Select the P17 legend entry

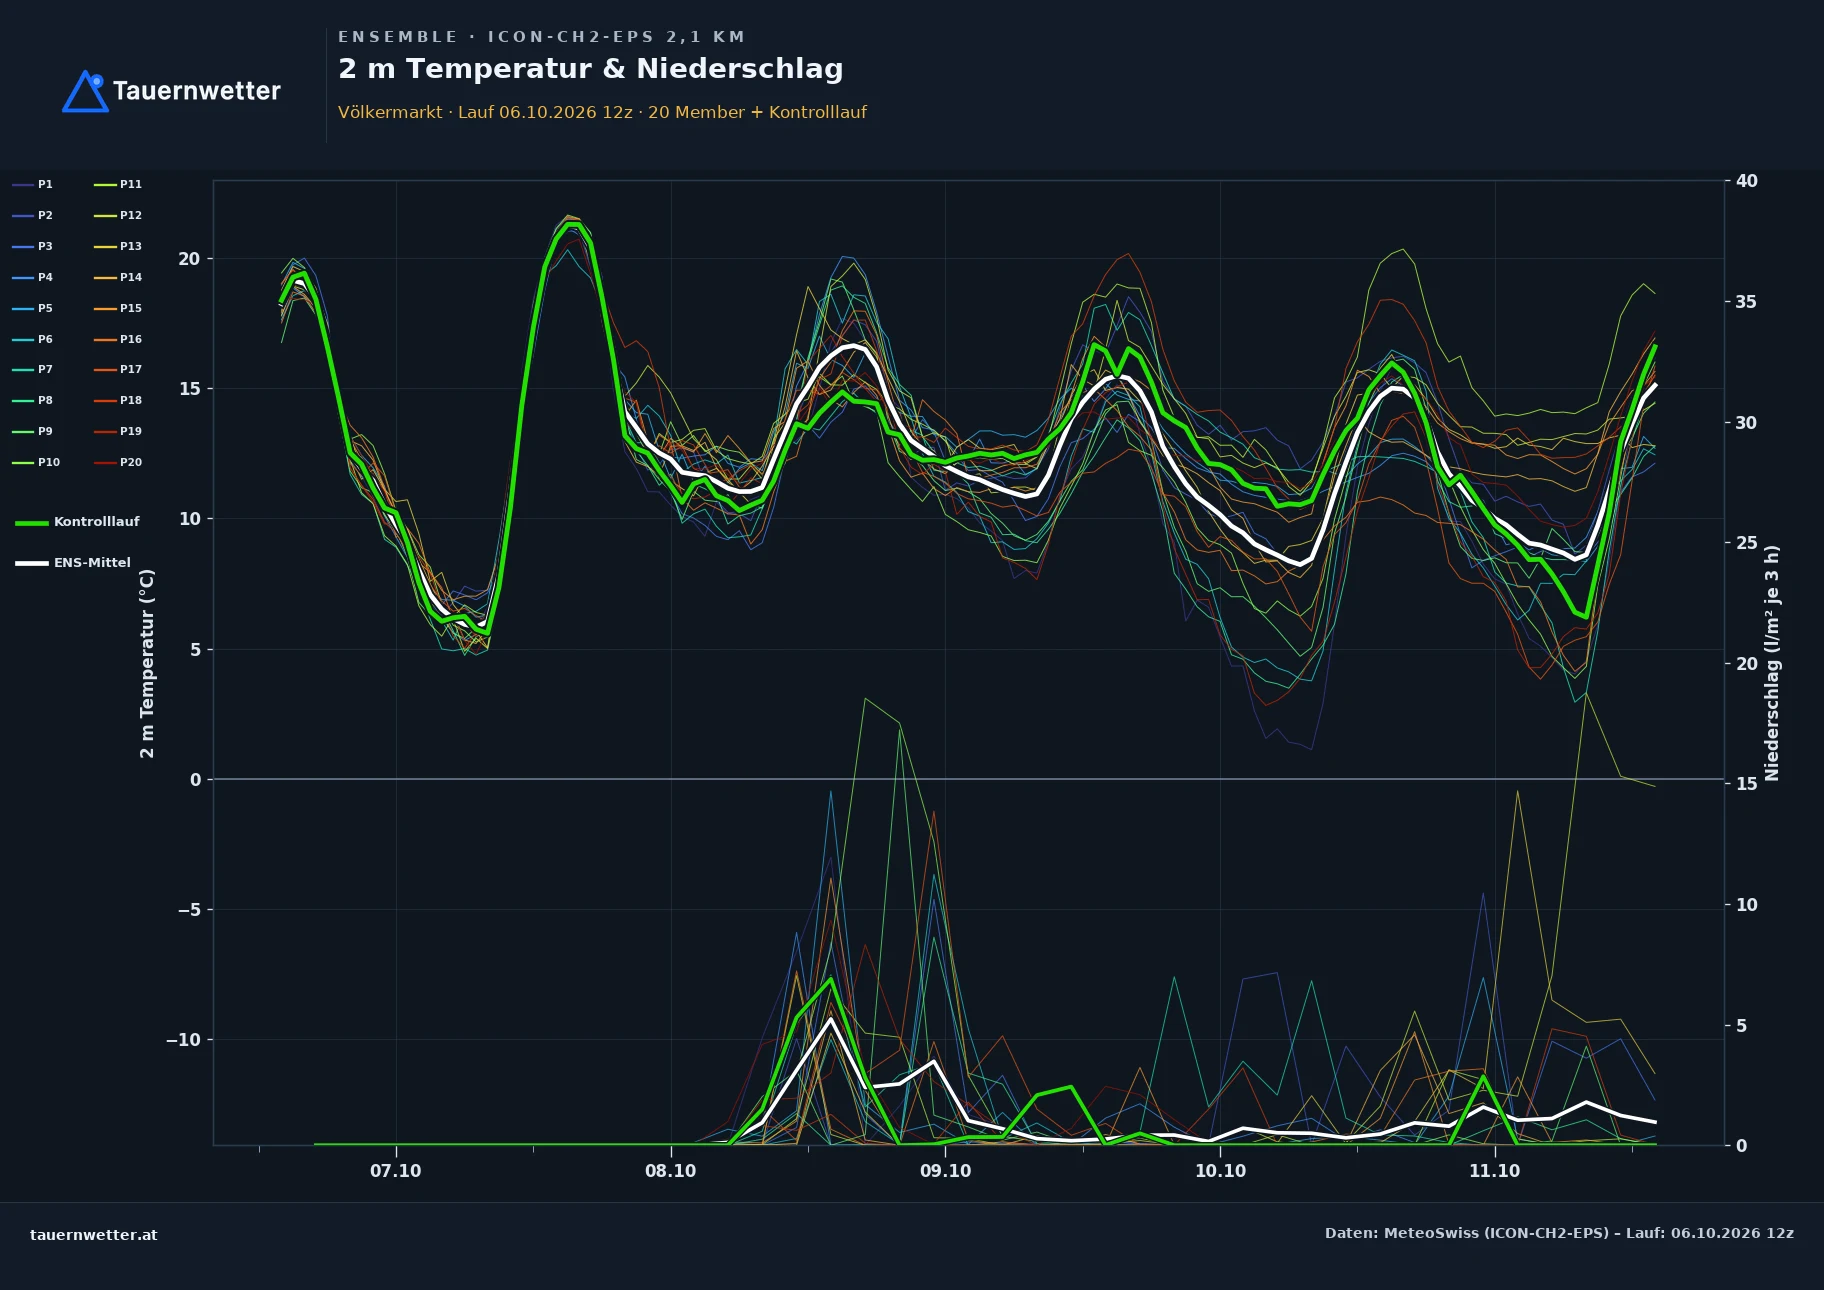[x=118, y=369]
